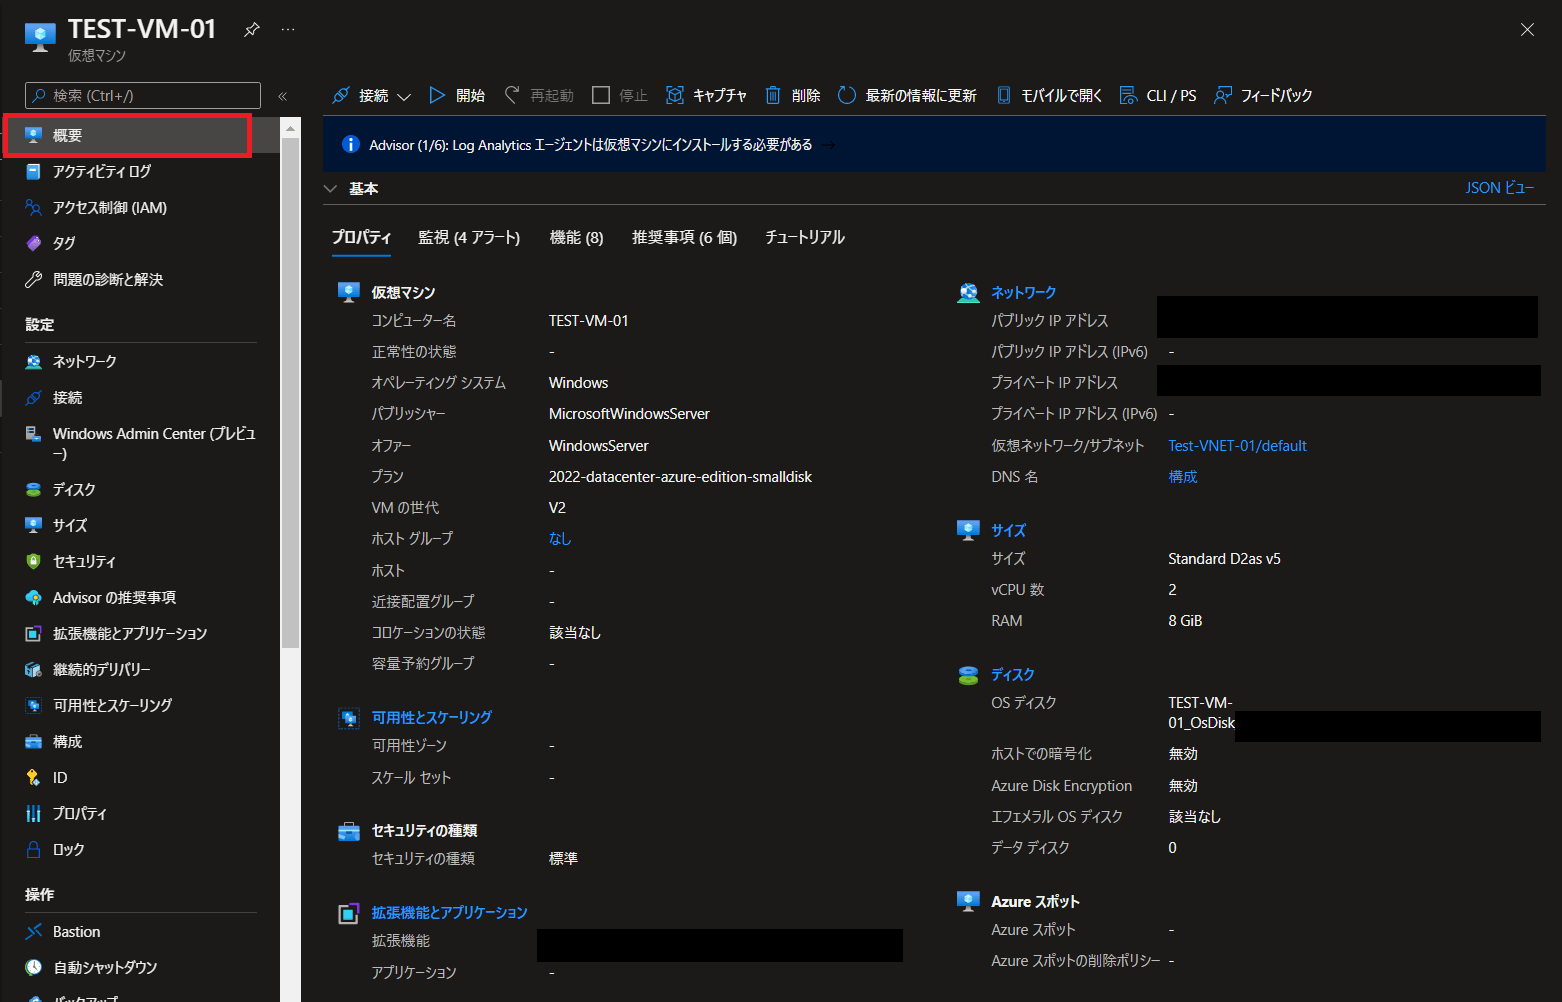Pin TEST-VM-01 using the pin icon
This screenshot has height=1002, width=1562.
tap(252, 30)
